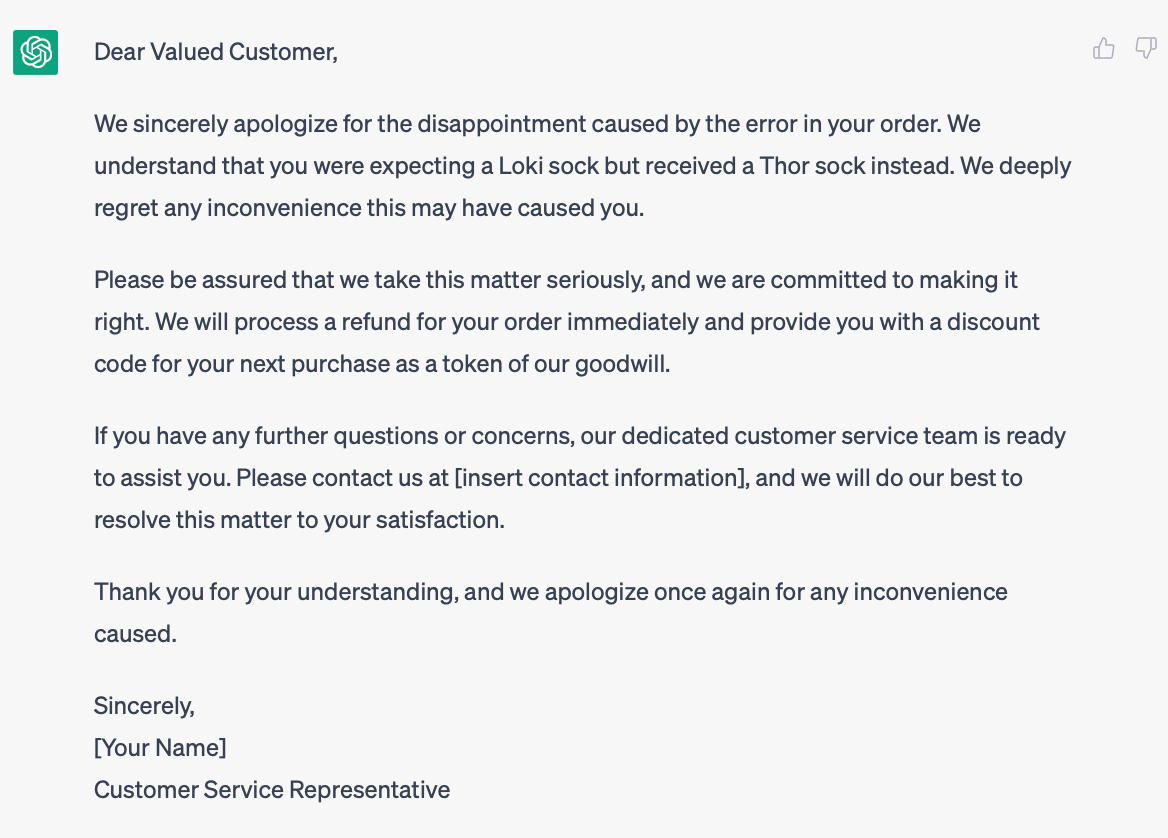This screenshot has height=838, width=1168.
Task: Click the "Dear Valued Customer," greeting line
Action: coord(216,52)
